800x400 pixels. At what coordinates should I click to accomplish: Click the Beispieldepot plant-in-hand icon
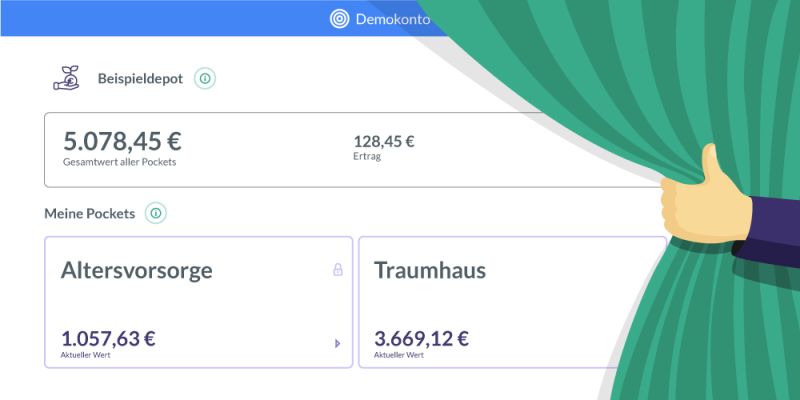pyautogui.click(x=66, y=78)
